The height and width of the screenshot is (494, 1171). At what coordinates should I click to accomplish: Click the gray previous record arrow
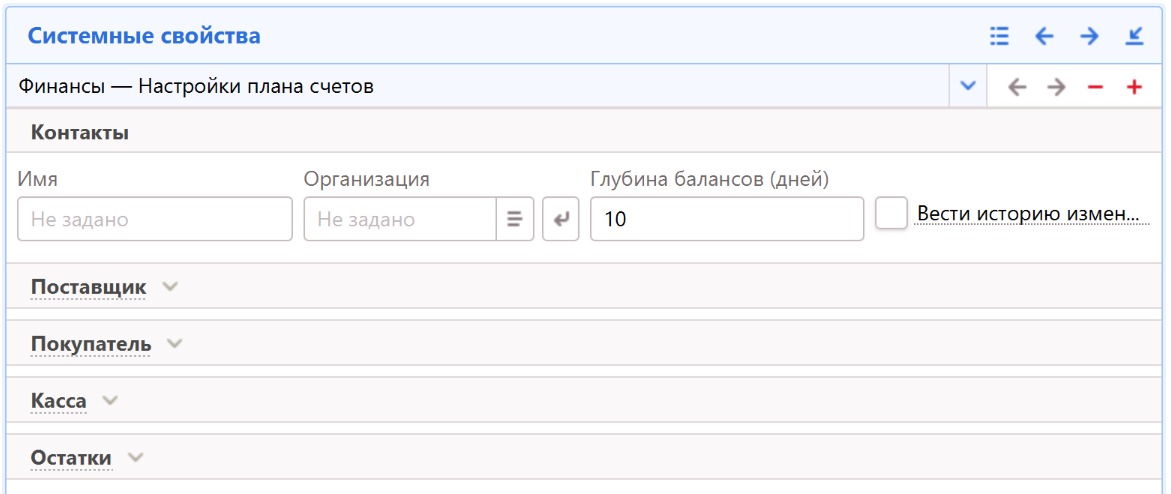[1017, 87]
